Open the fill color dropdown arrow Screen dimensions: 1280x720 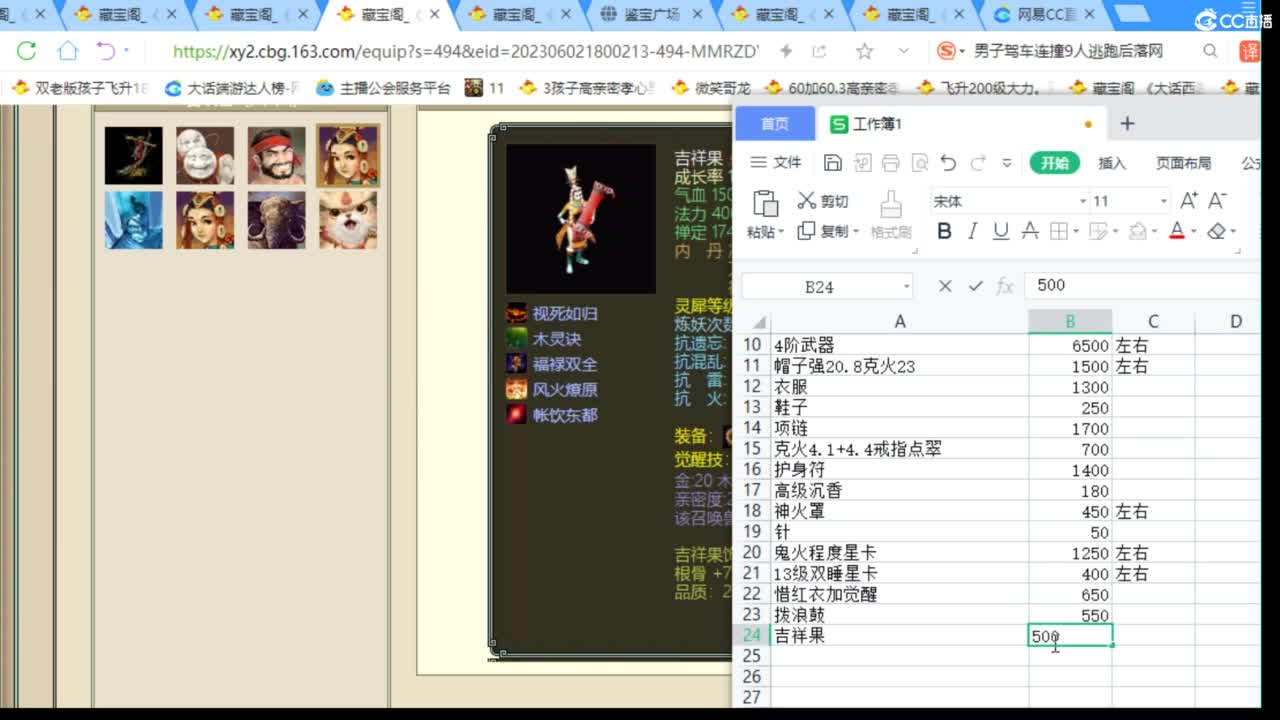[x=1154, y=231]
